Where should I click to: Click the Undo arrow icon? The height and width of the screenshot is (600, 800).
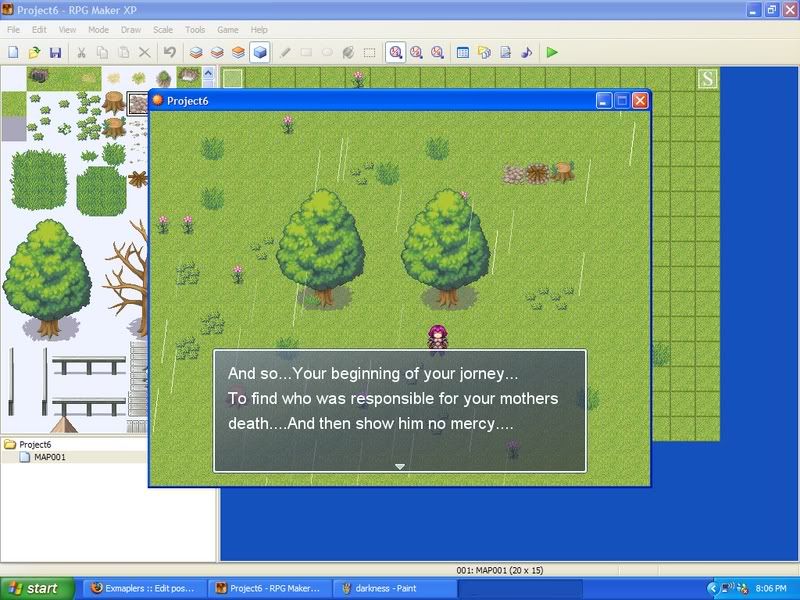[170, 52]
